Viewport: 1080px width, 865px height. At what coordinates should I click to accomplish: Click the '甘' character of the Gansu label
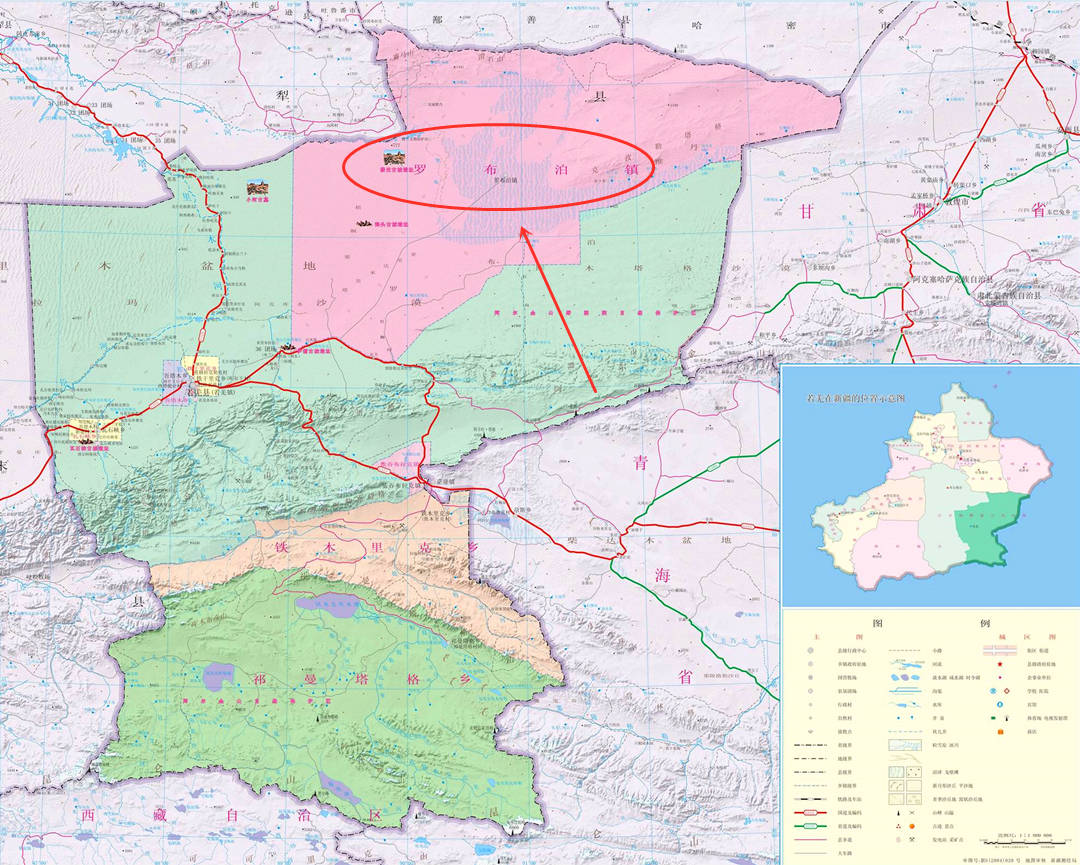click(x=807, y=211)
